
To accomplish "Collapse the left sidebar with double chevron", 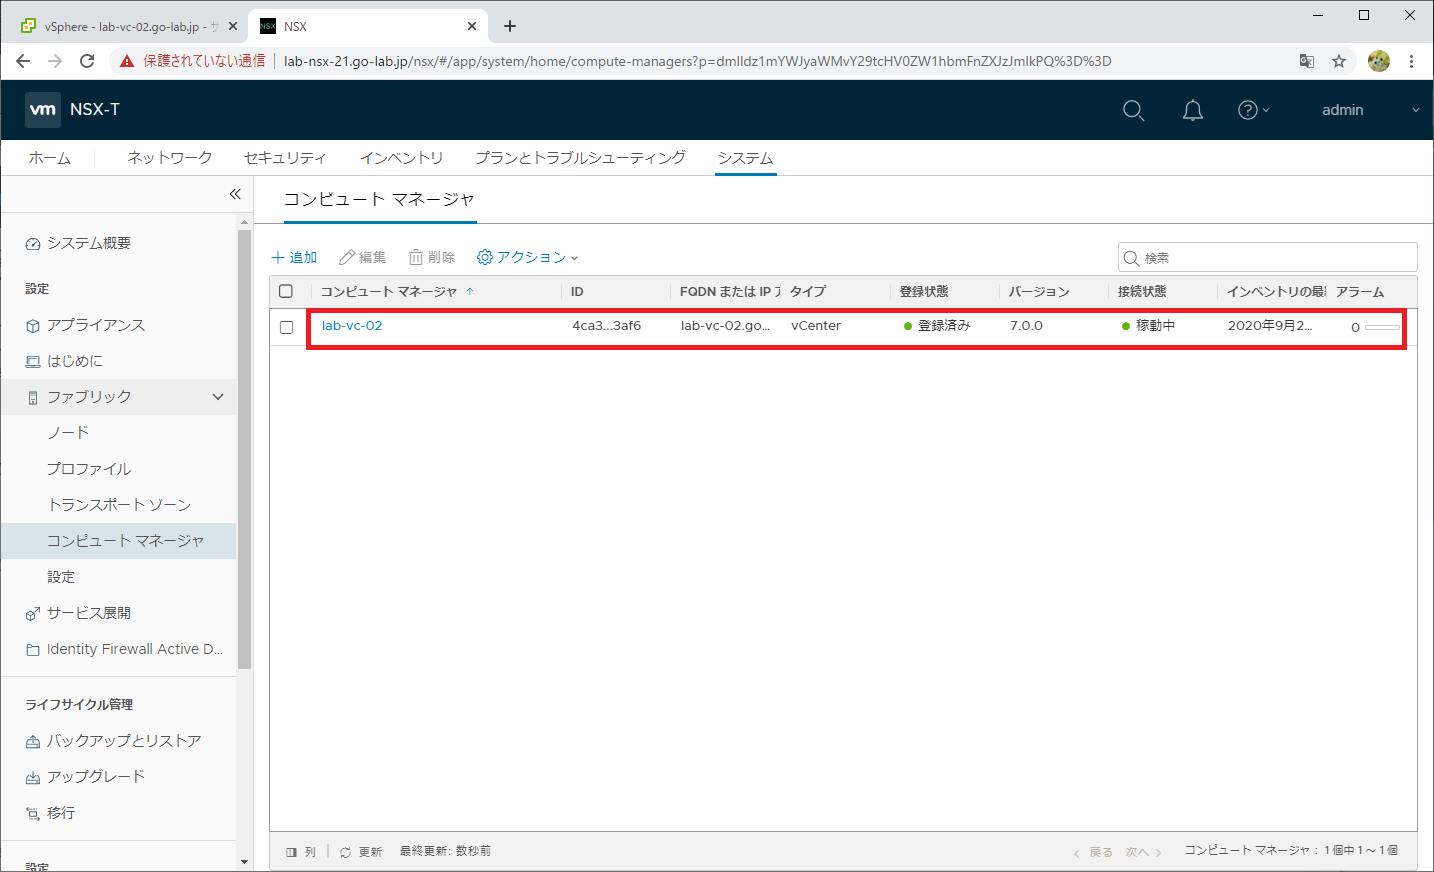I will tap(235, 194).
